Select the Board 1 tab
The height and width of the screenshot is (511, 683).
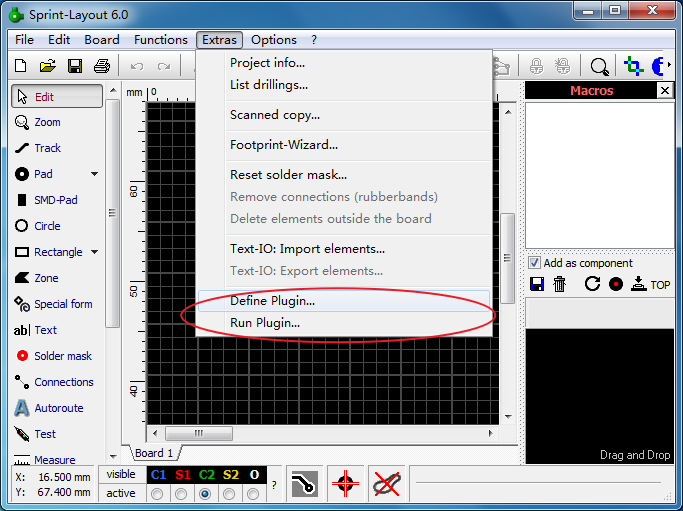coord(154,453)
